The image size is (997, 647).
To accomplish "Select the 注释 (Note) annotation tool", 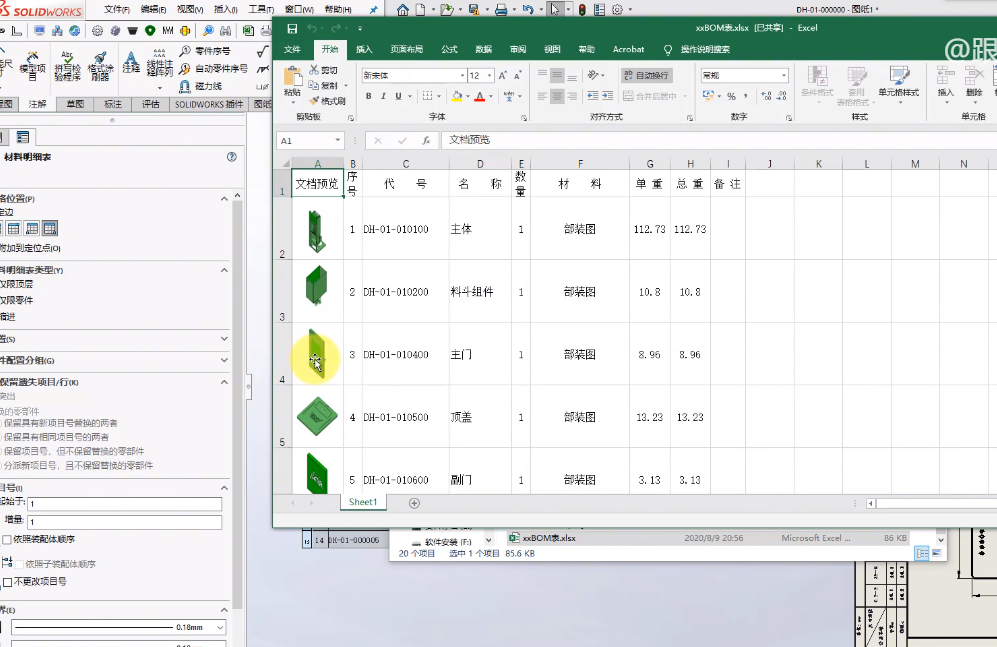I will coord(131,60).
